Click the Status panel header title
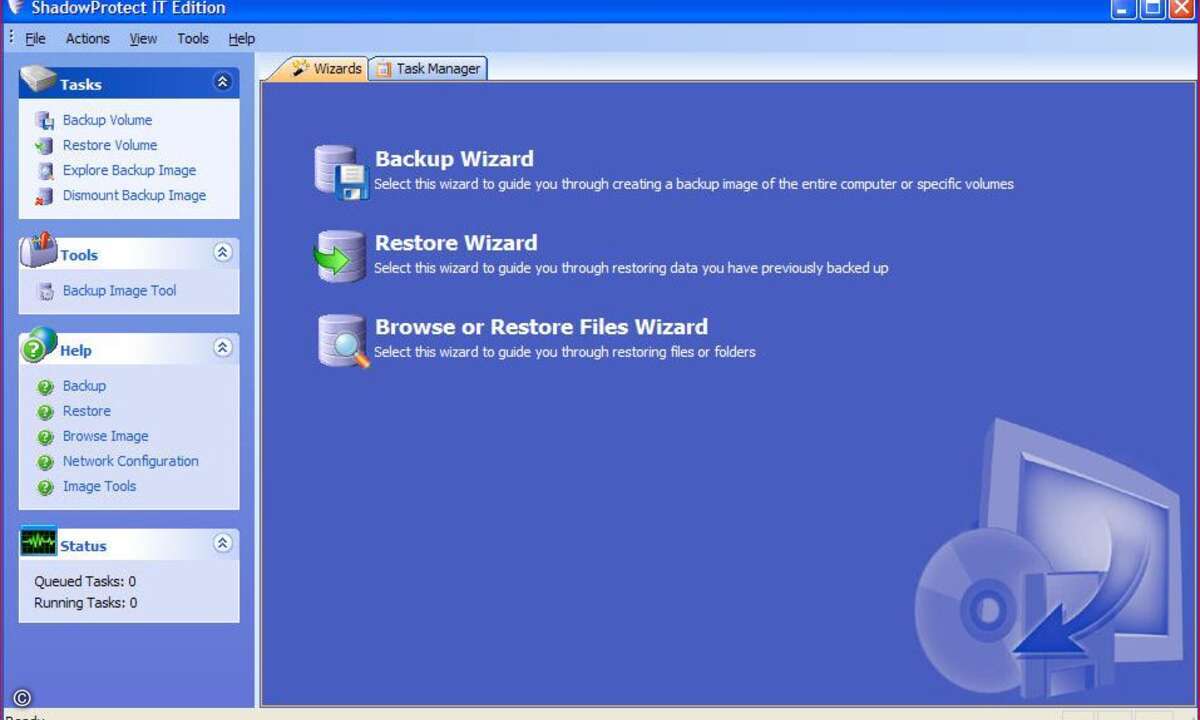 click(83, 546)
